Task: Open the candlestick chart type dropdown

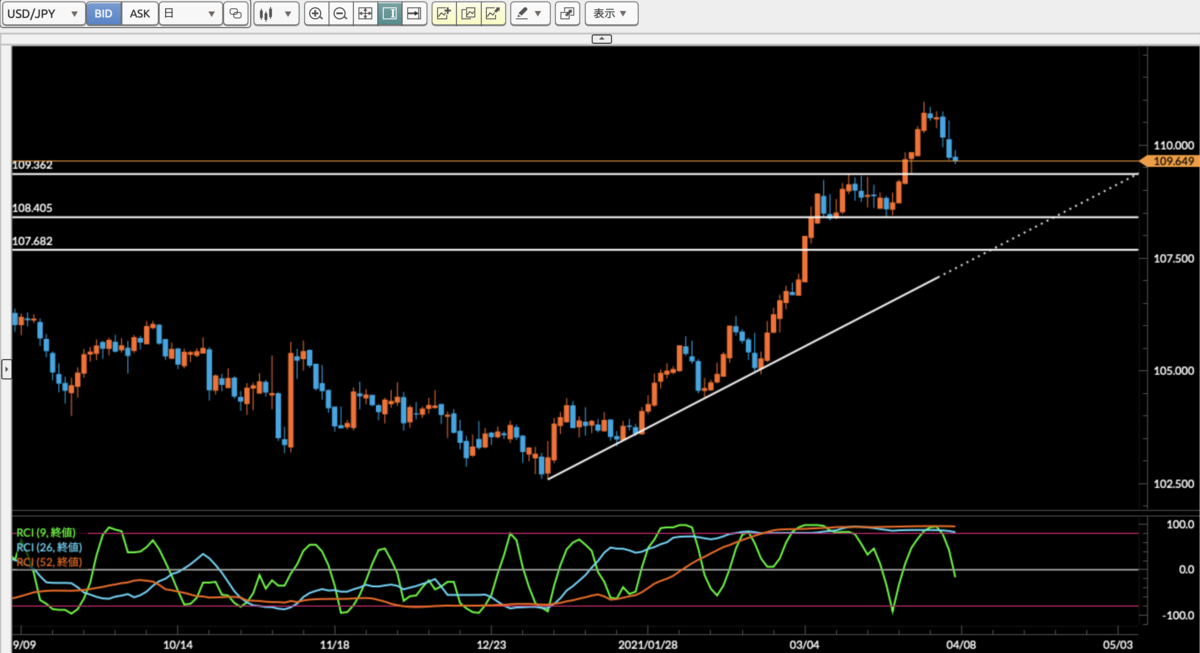Action: 276,14
